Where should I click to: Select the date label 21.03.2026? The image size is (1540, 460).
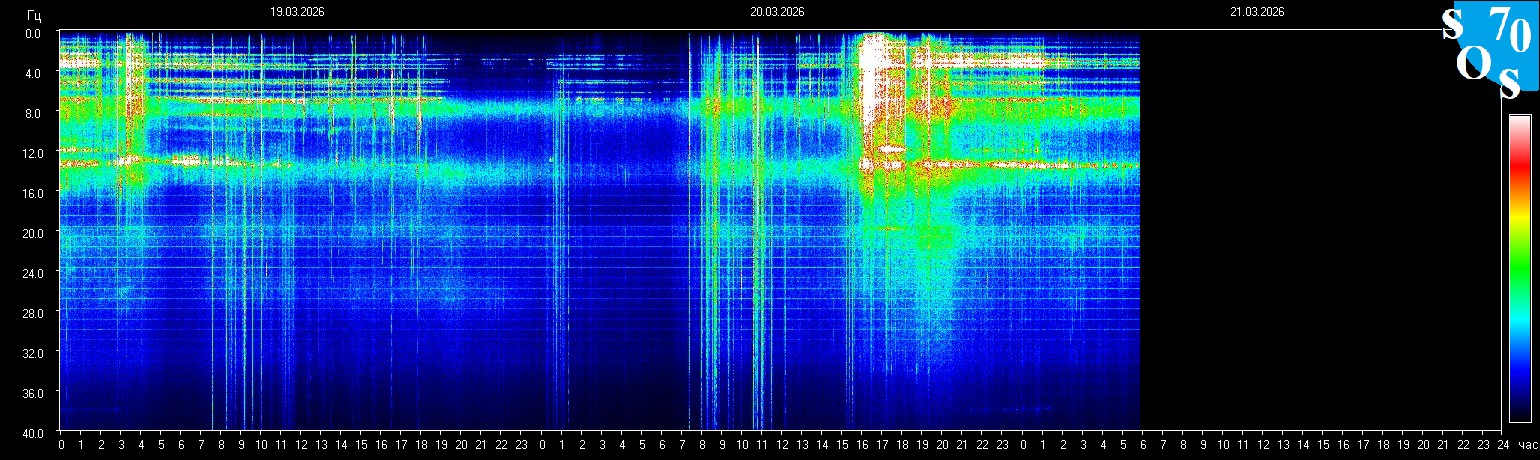click(x=1257, y=12)
